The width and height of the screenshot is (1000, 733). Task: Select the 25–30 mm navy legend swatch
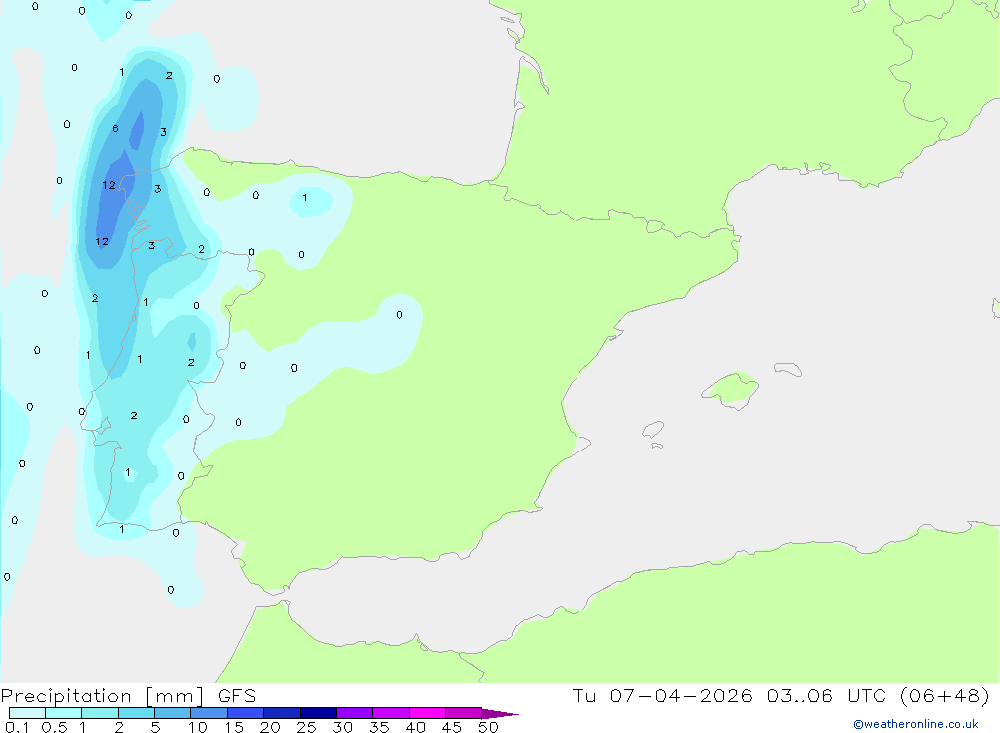point(318,713)
